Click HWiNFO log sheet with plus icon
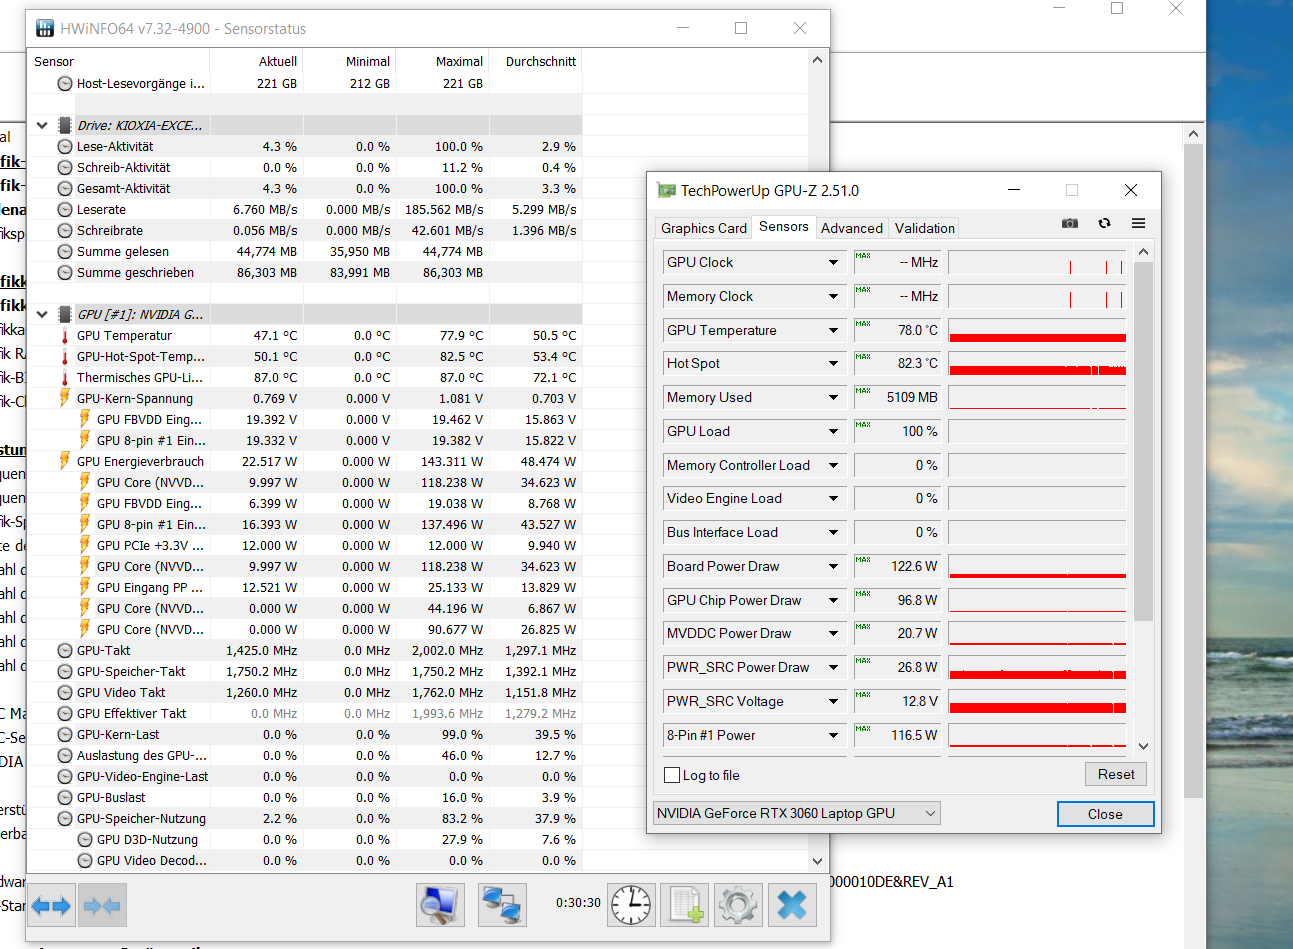 pyautogui.click(x=685, y=906)
